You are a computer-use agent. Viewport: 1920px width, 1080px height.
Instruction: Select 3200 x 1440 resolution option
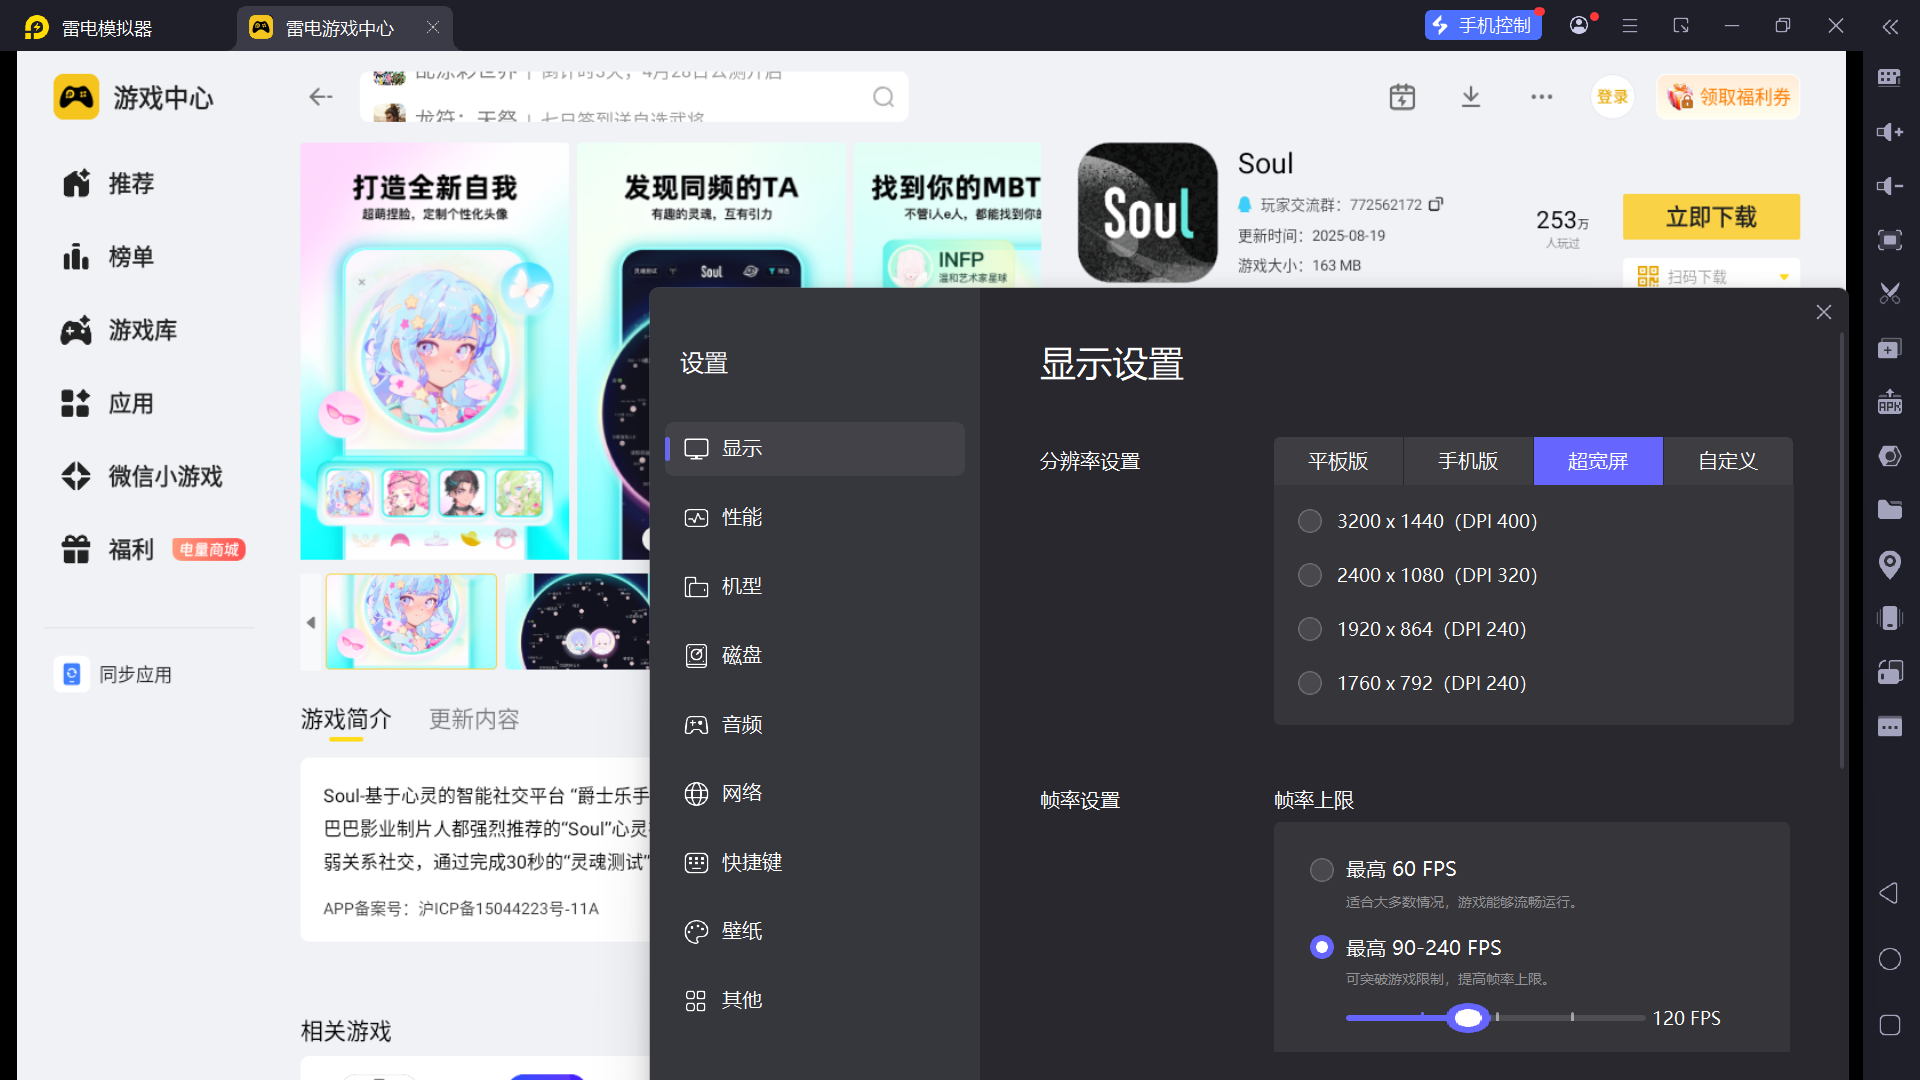click(x=1309, y=521)
